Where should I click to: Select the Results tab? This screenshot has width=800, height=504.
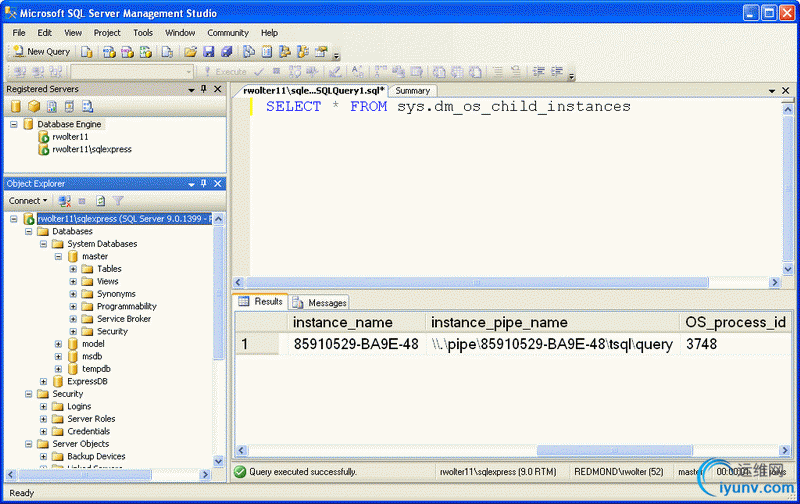pos(260,301)
